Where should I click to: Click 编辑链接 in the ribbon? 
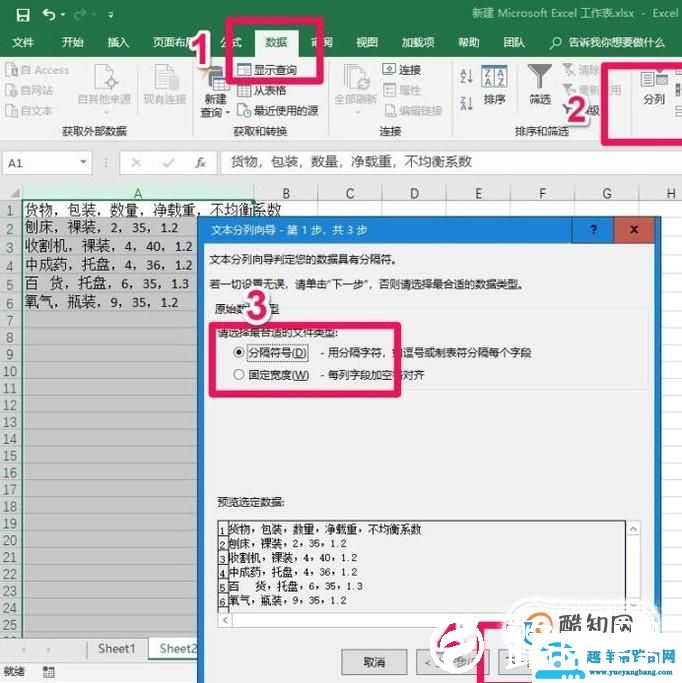pos(413,111)
